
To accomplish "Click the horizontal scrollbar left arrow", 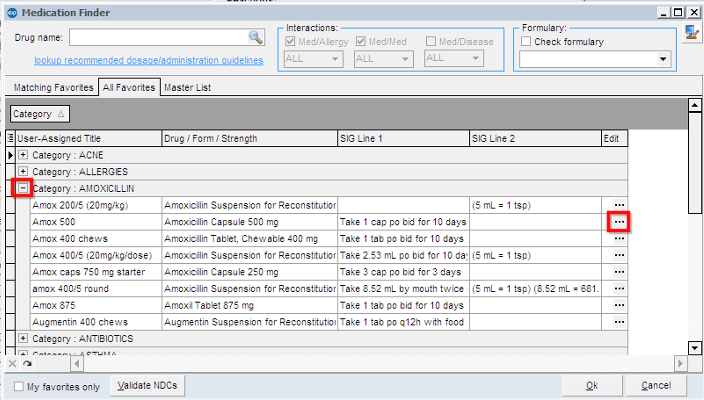I will 77,364.
